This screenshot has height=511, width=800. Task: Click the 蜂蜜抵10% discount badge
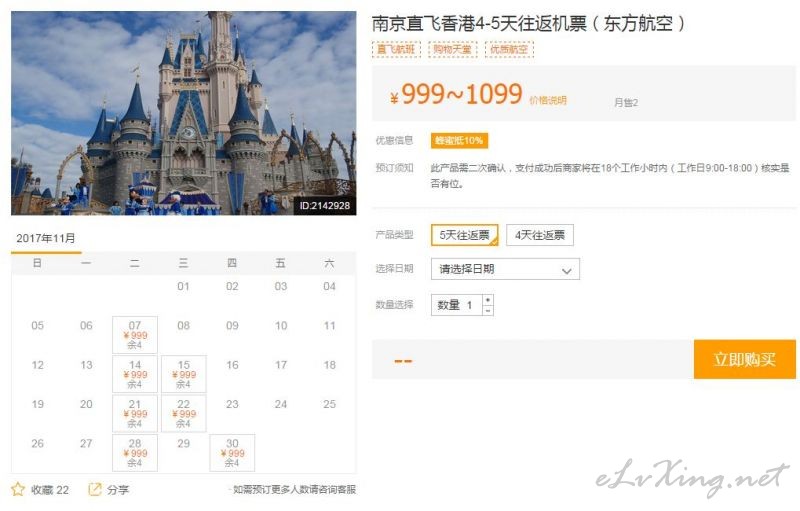click(x=459, y=141)
